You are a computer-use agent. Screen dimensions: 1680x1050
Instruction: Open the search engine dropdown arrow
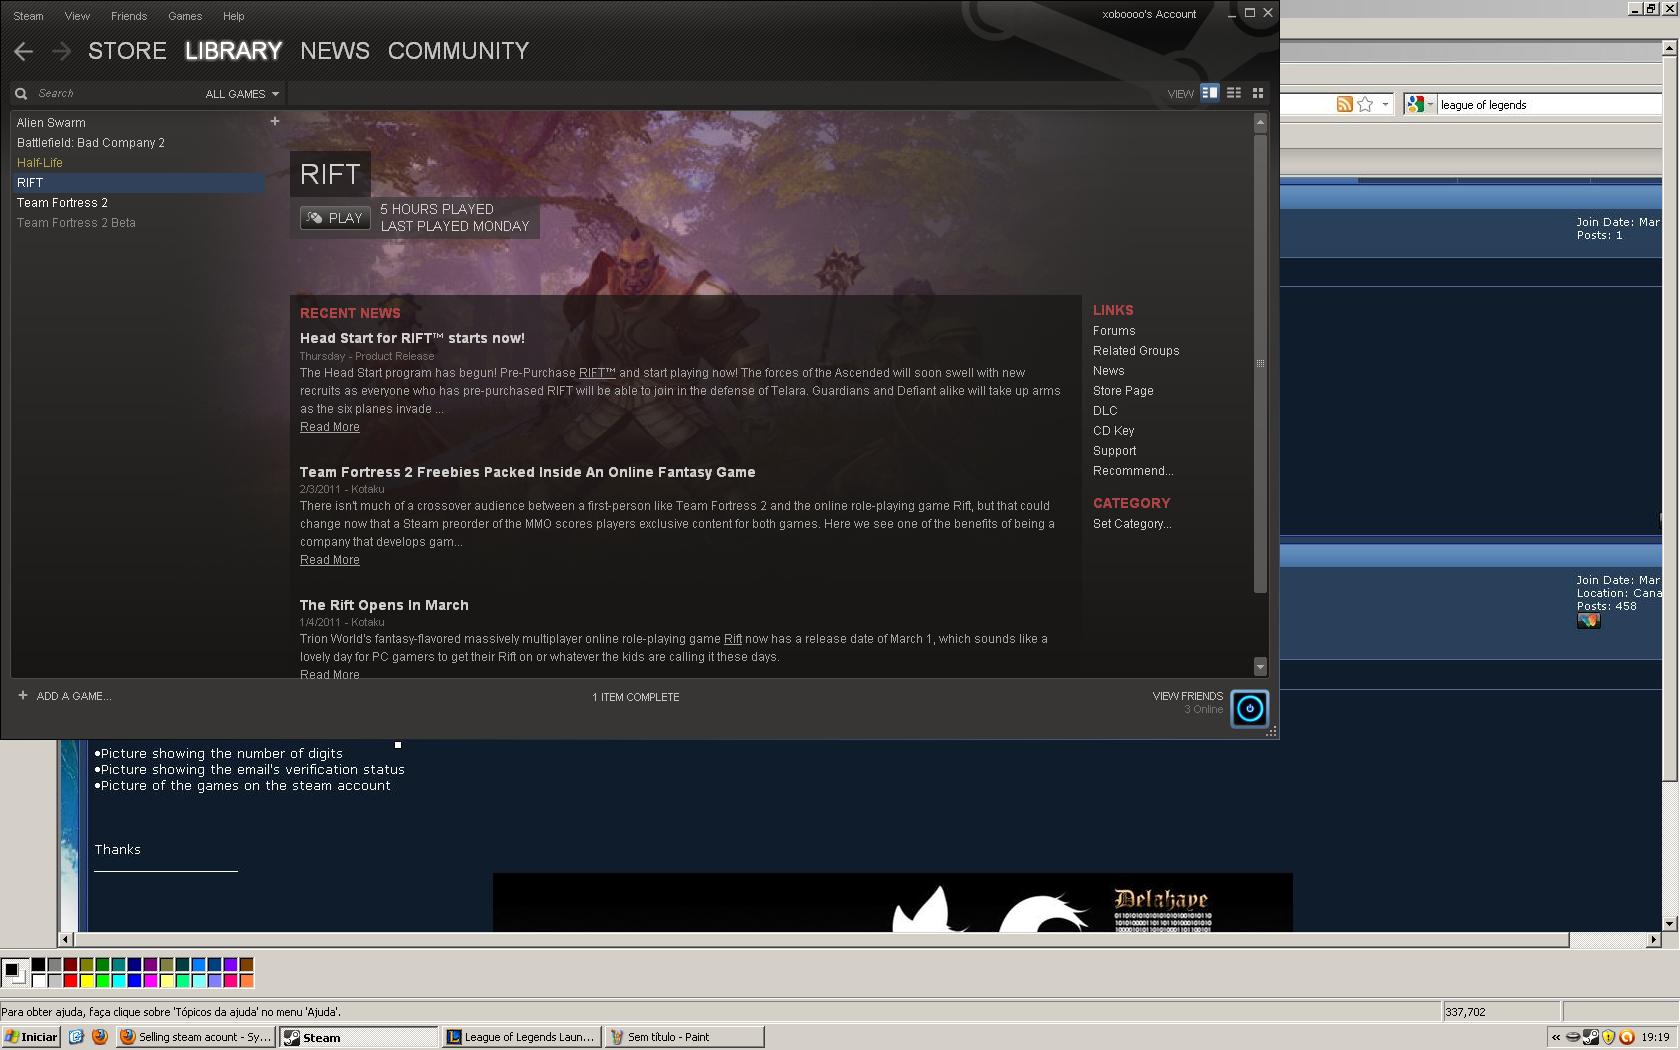click(x=1430, y=104)
